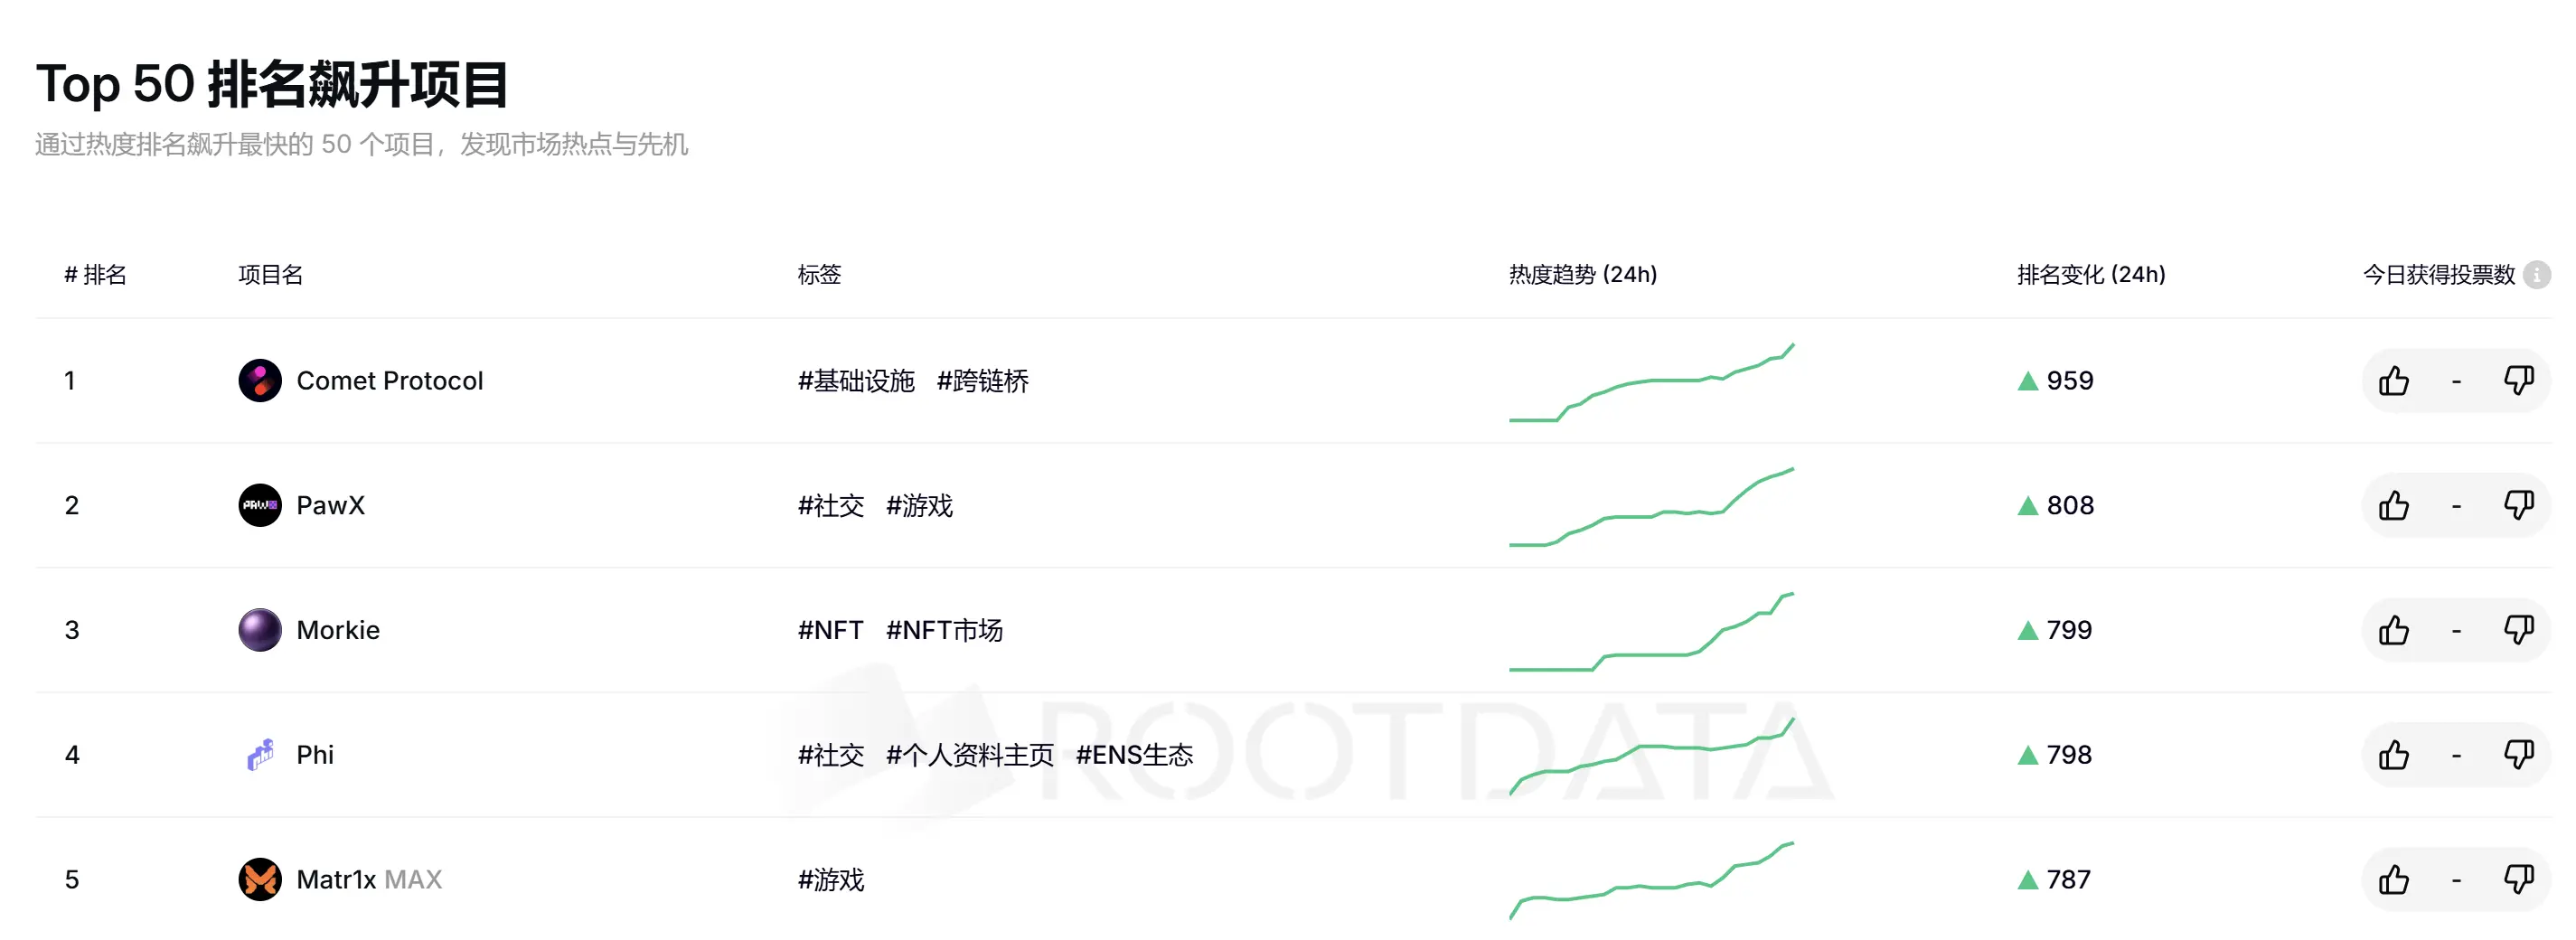Click the #游戏 tag on Matr1x row
This screenshot has width=2576, height=940.
click(x=831, y=880)
